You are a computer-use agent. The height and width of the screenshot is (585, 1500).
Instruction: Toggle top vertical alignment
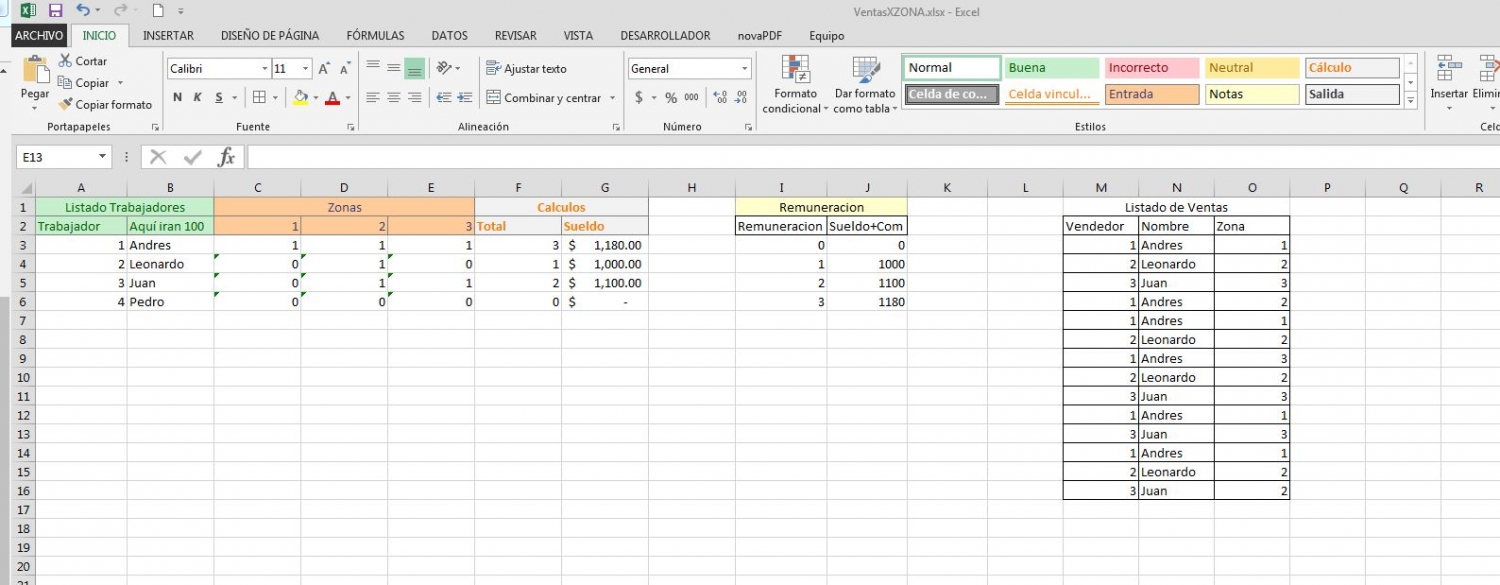click(373, 68)
